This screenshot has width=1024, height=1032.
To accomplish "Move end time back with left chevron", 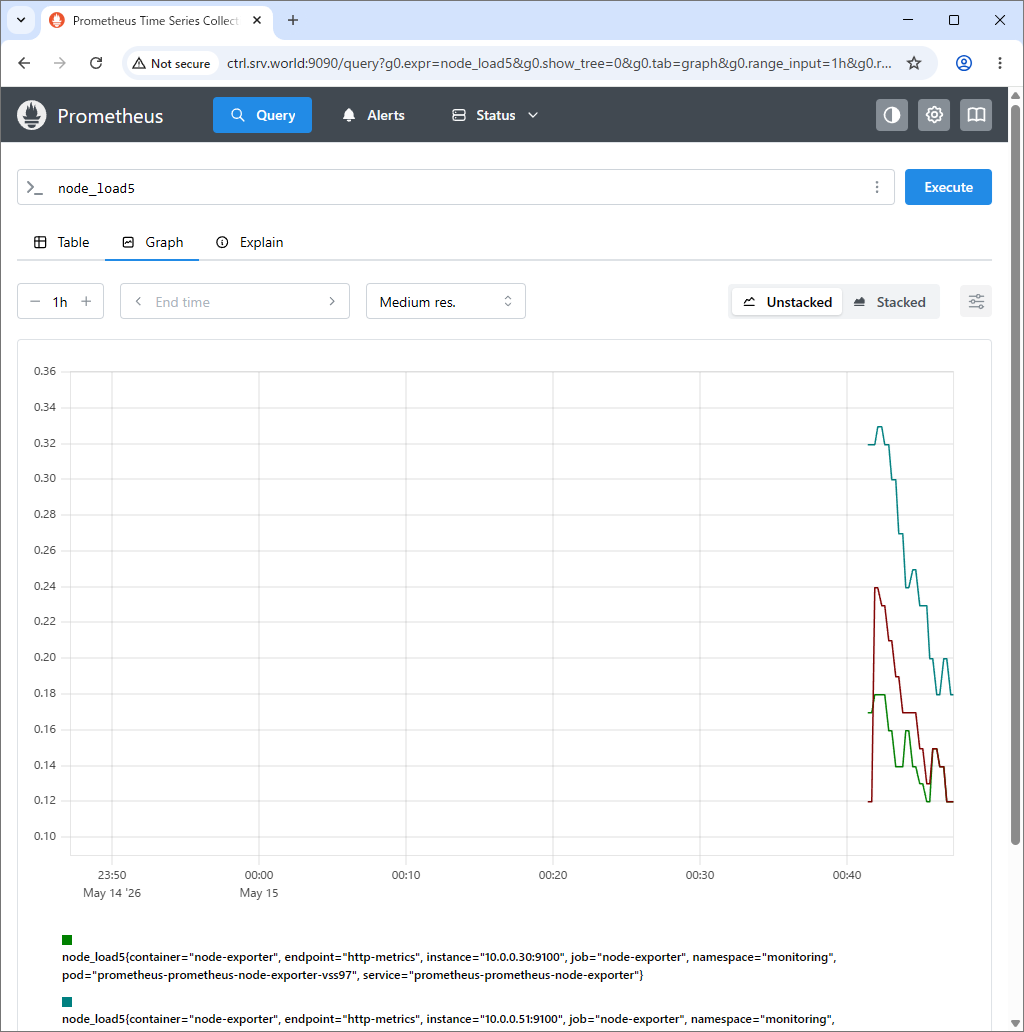I will [138, 301].
